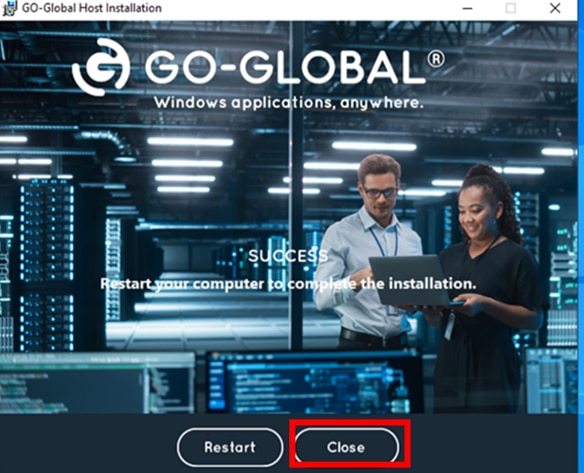The image size is (584, 473).
Task: Click the registered trademark symbol
Action: point(435,60)
